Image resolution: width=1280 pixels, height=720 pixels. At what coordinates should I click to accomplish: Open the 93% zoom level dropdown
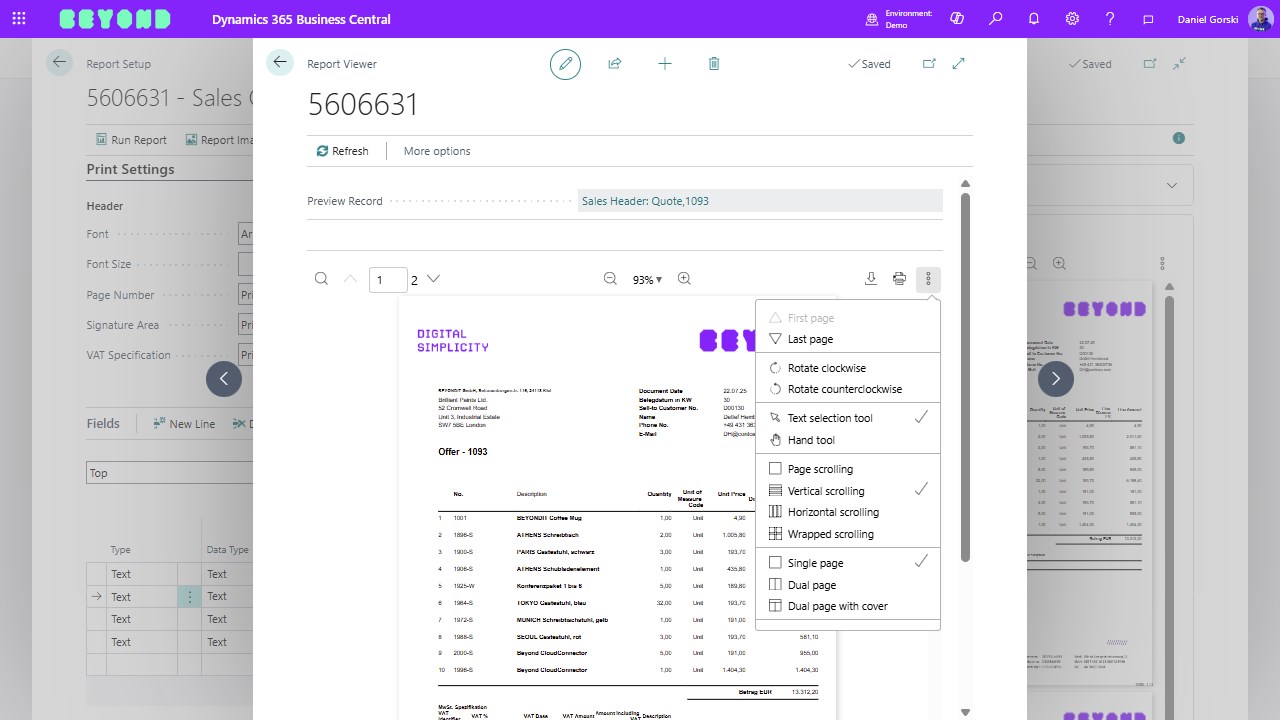[x=647, y=279]
